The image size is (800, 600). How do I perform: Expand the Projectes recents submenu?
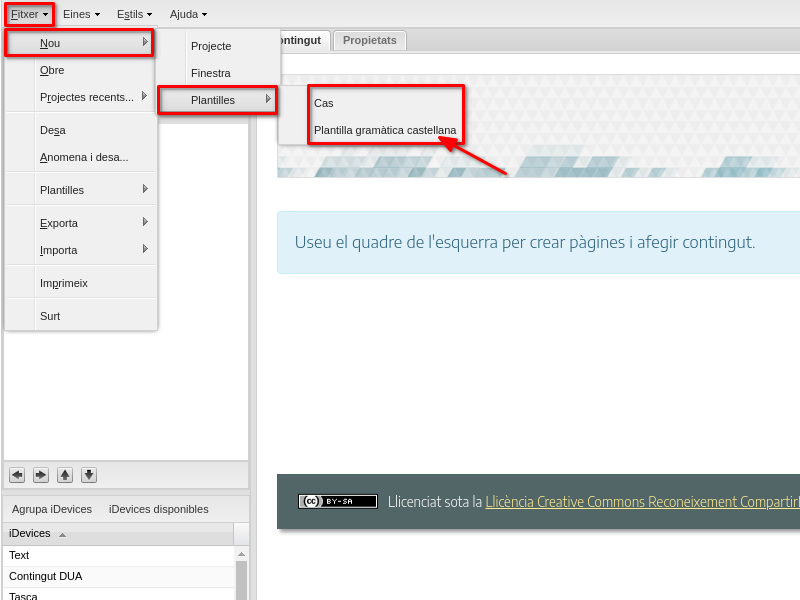tap(87, 97)
